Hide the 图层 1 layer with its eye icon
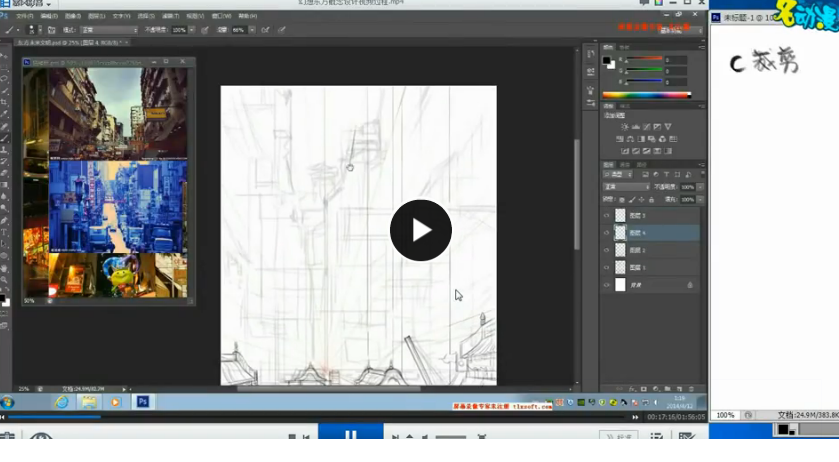 (606, 267)
